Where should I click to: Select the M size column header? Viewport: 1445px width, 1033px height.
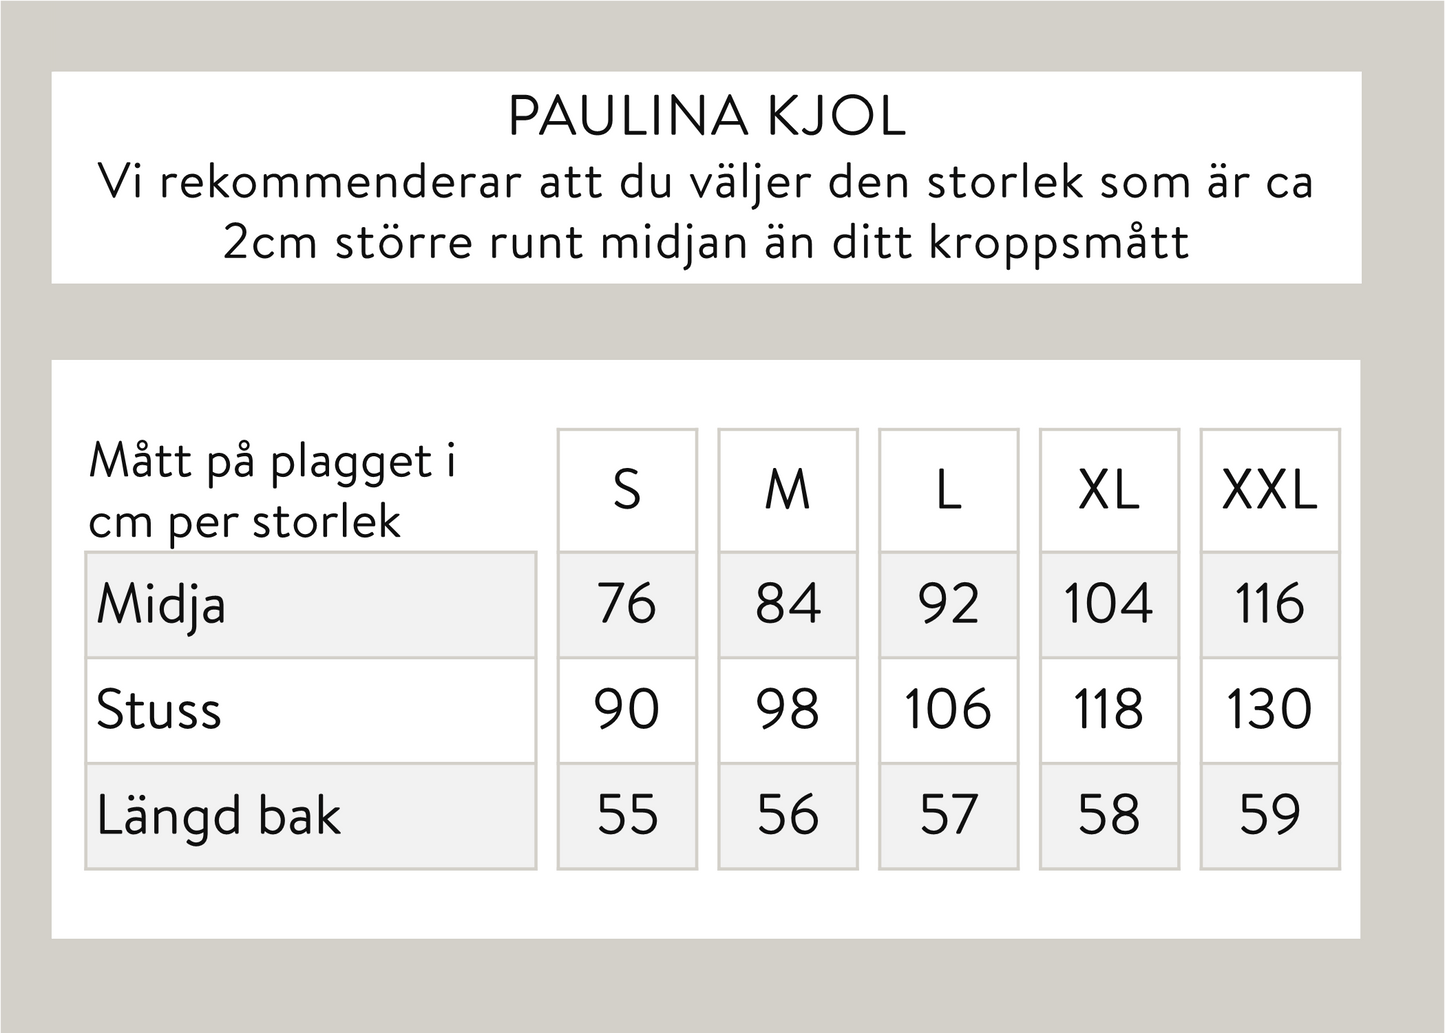tap(788, 490)
